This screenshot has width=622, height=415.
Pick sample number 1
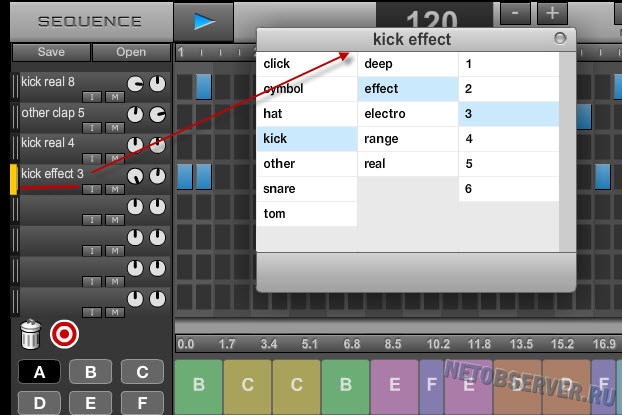509,64
